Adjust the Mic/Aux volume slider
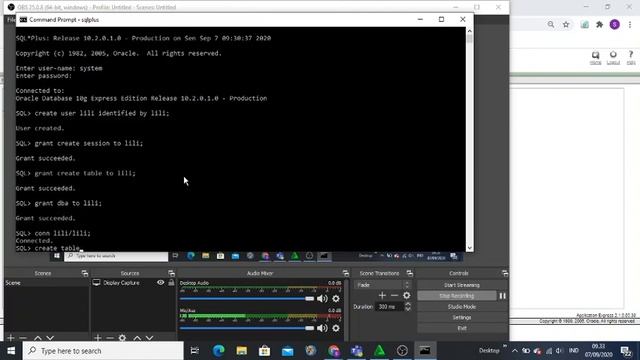Image resolution: width=640 pixels, height=360 pixels. 247,328
